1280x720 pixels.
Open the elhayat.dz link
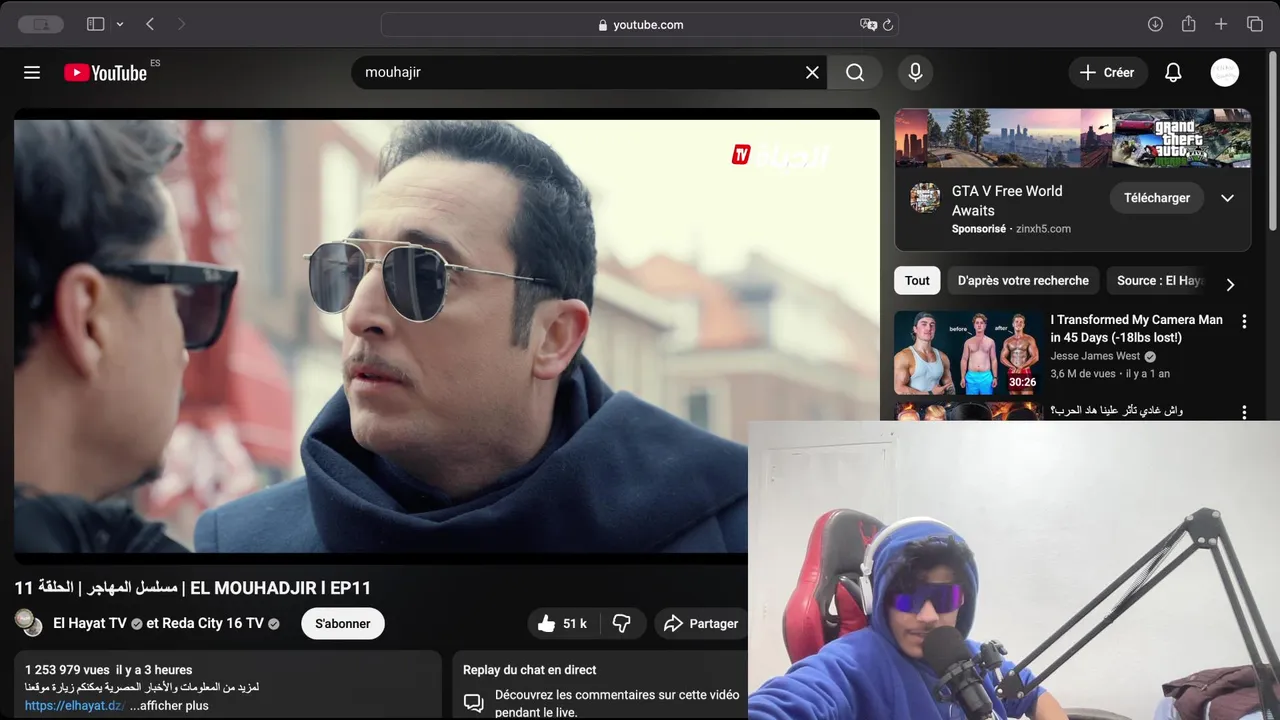[74, 705]
